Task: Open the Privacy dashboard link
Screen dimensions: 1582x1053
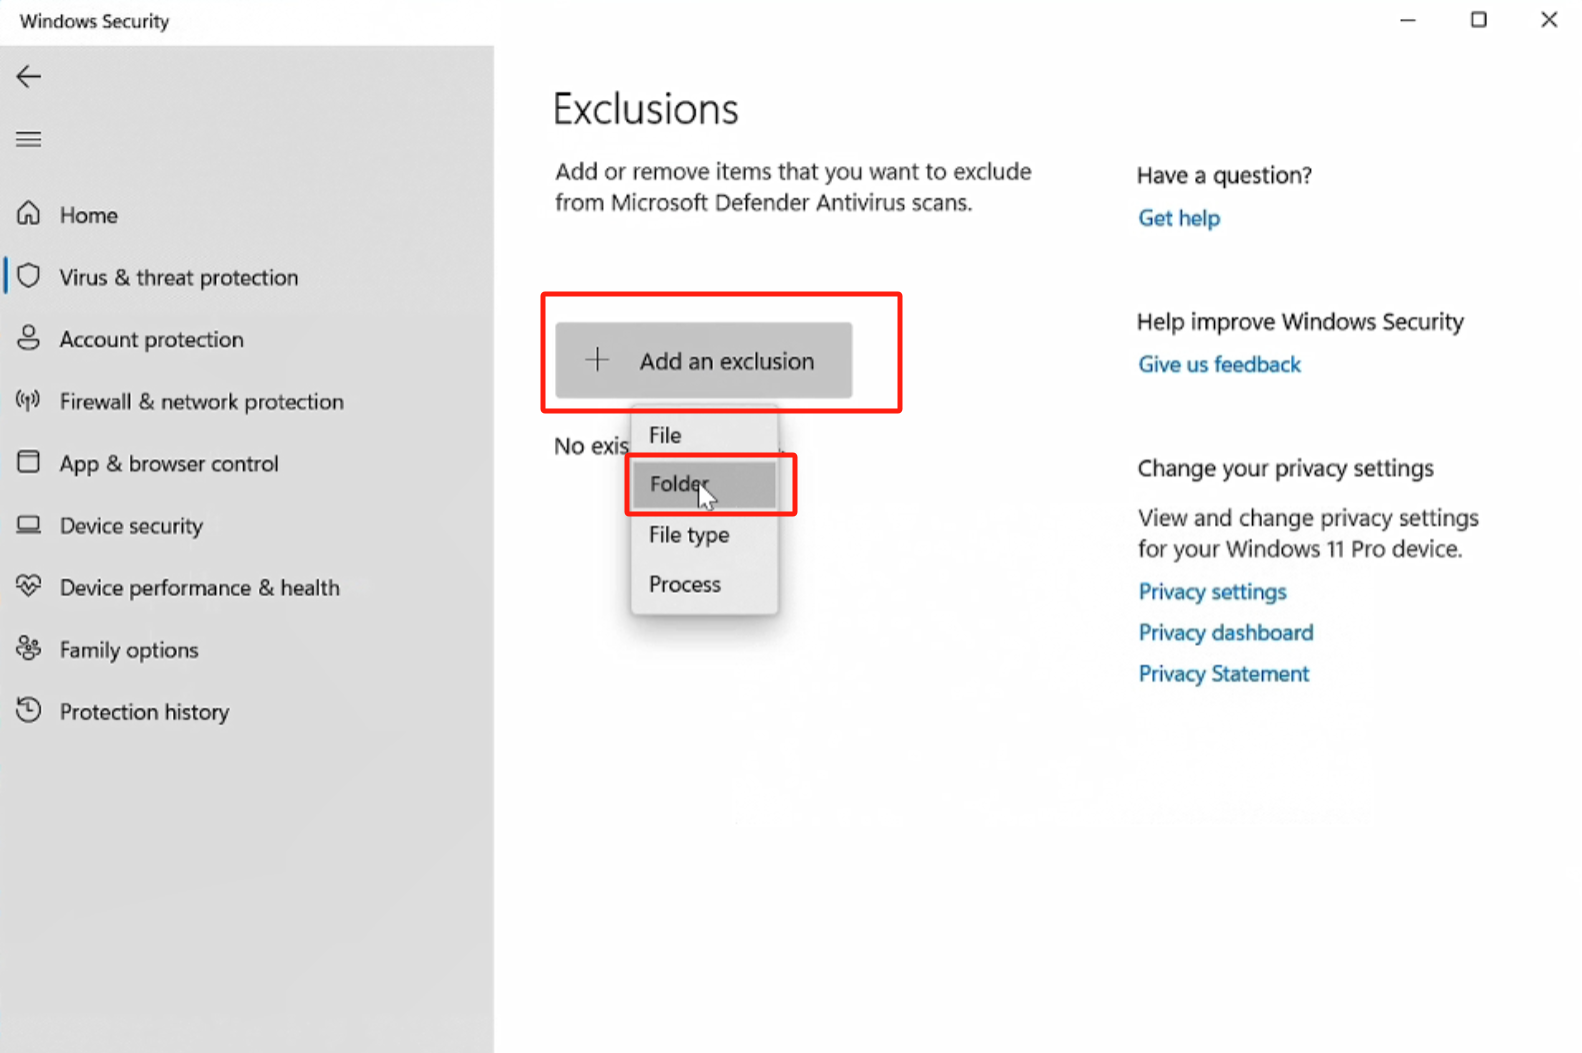Action: tap(1225, 633)
